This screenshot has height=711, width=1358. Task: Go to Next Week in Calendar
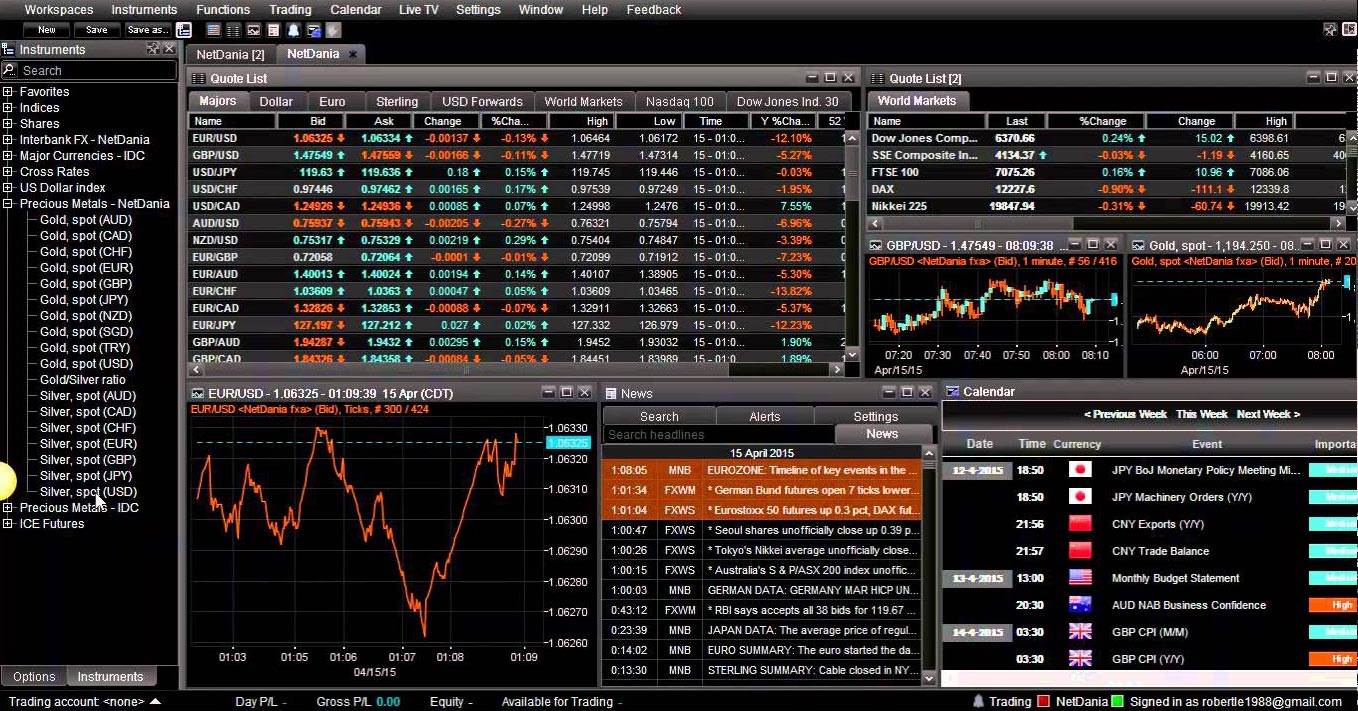pos(1268,414)
